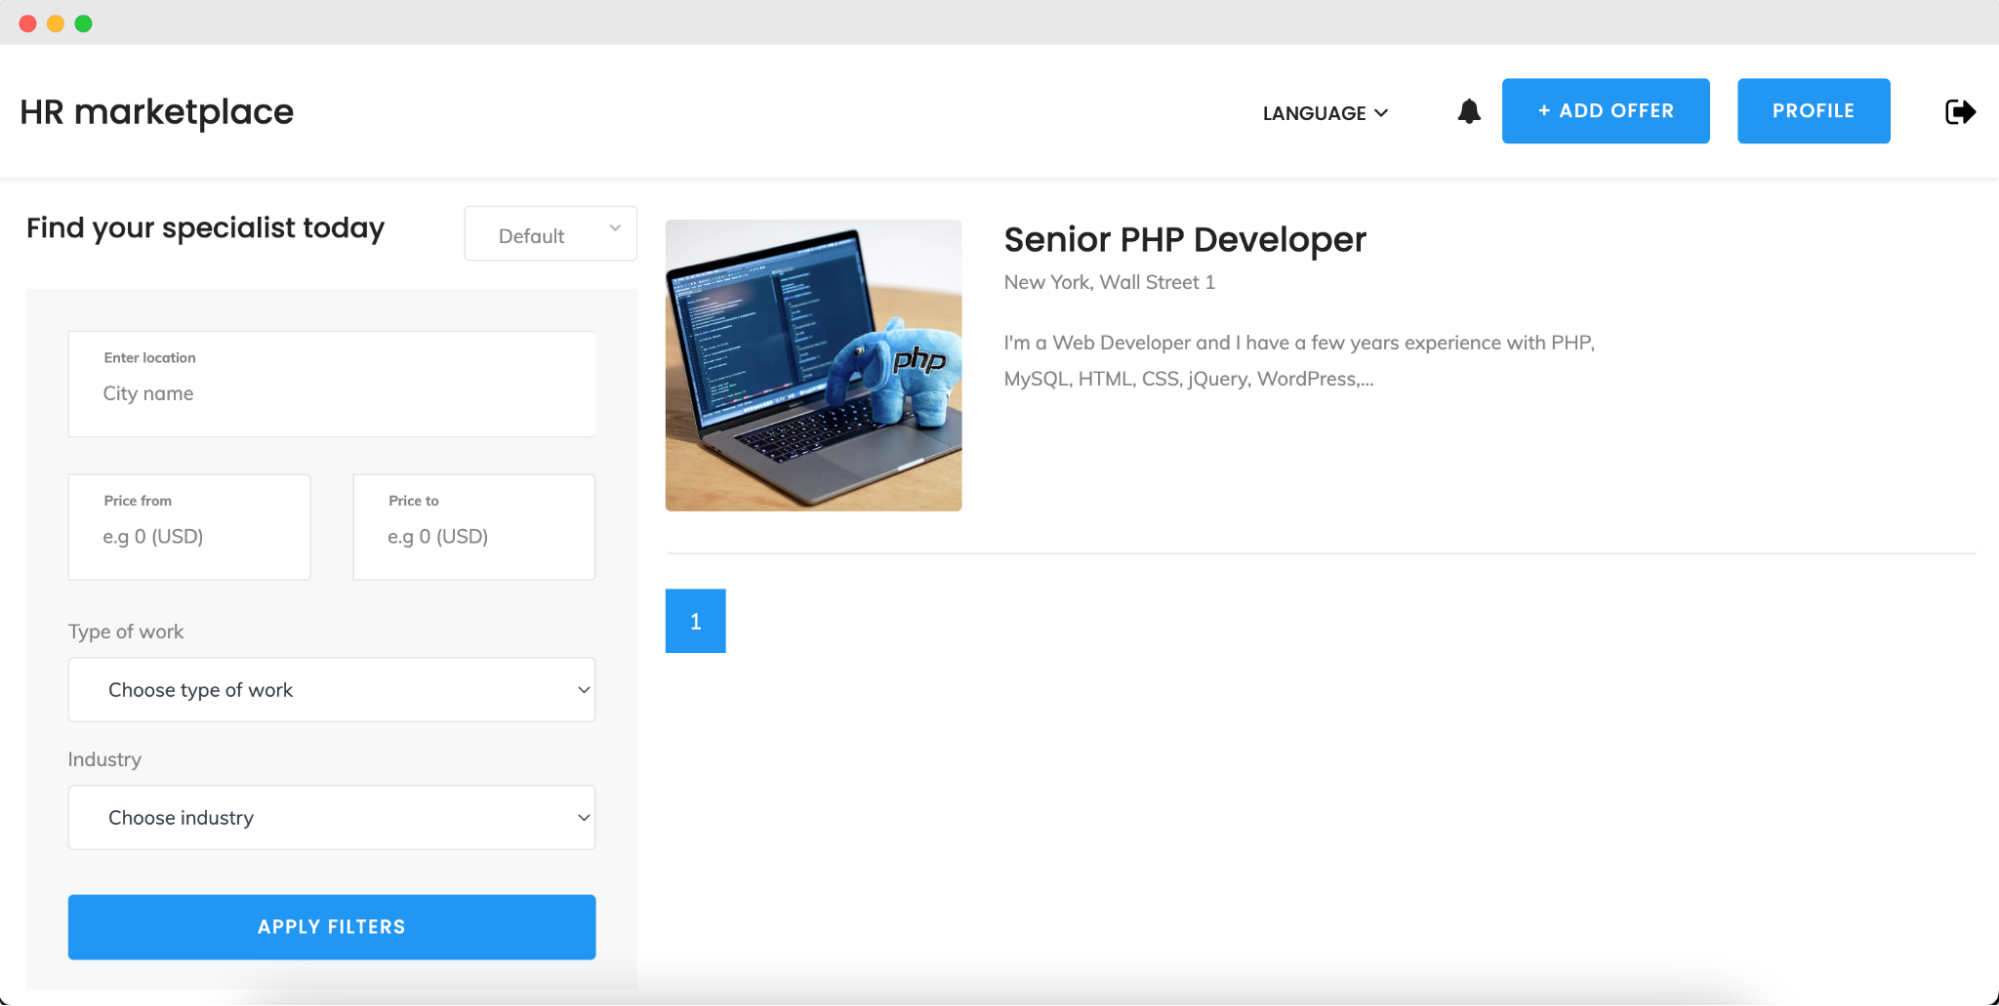Focus the City name location field
1999x1006 pixels.
pos(332,384)
